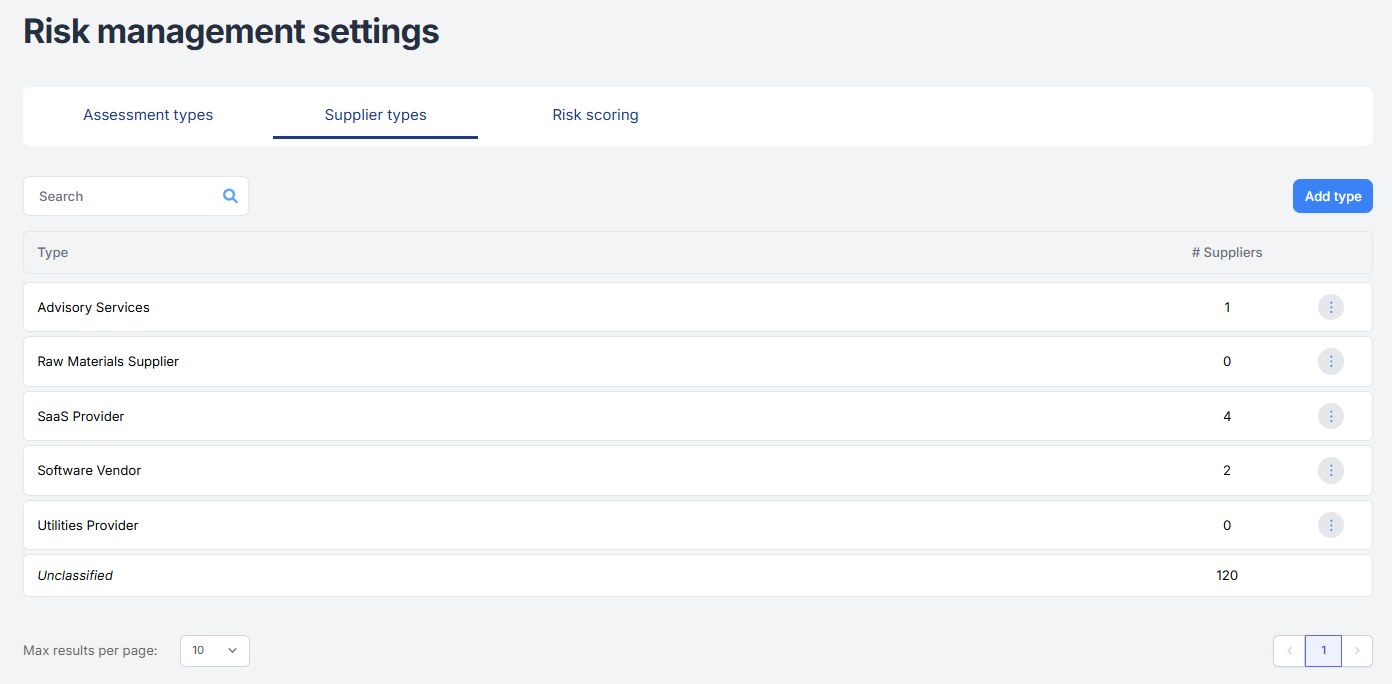Click the search magnifier icon

[230, 196]
